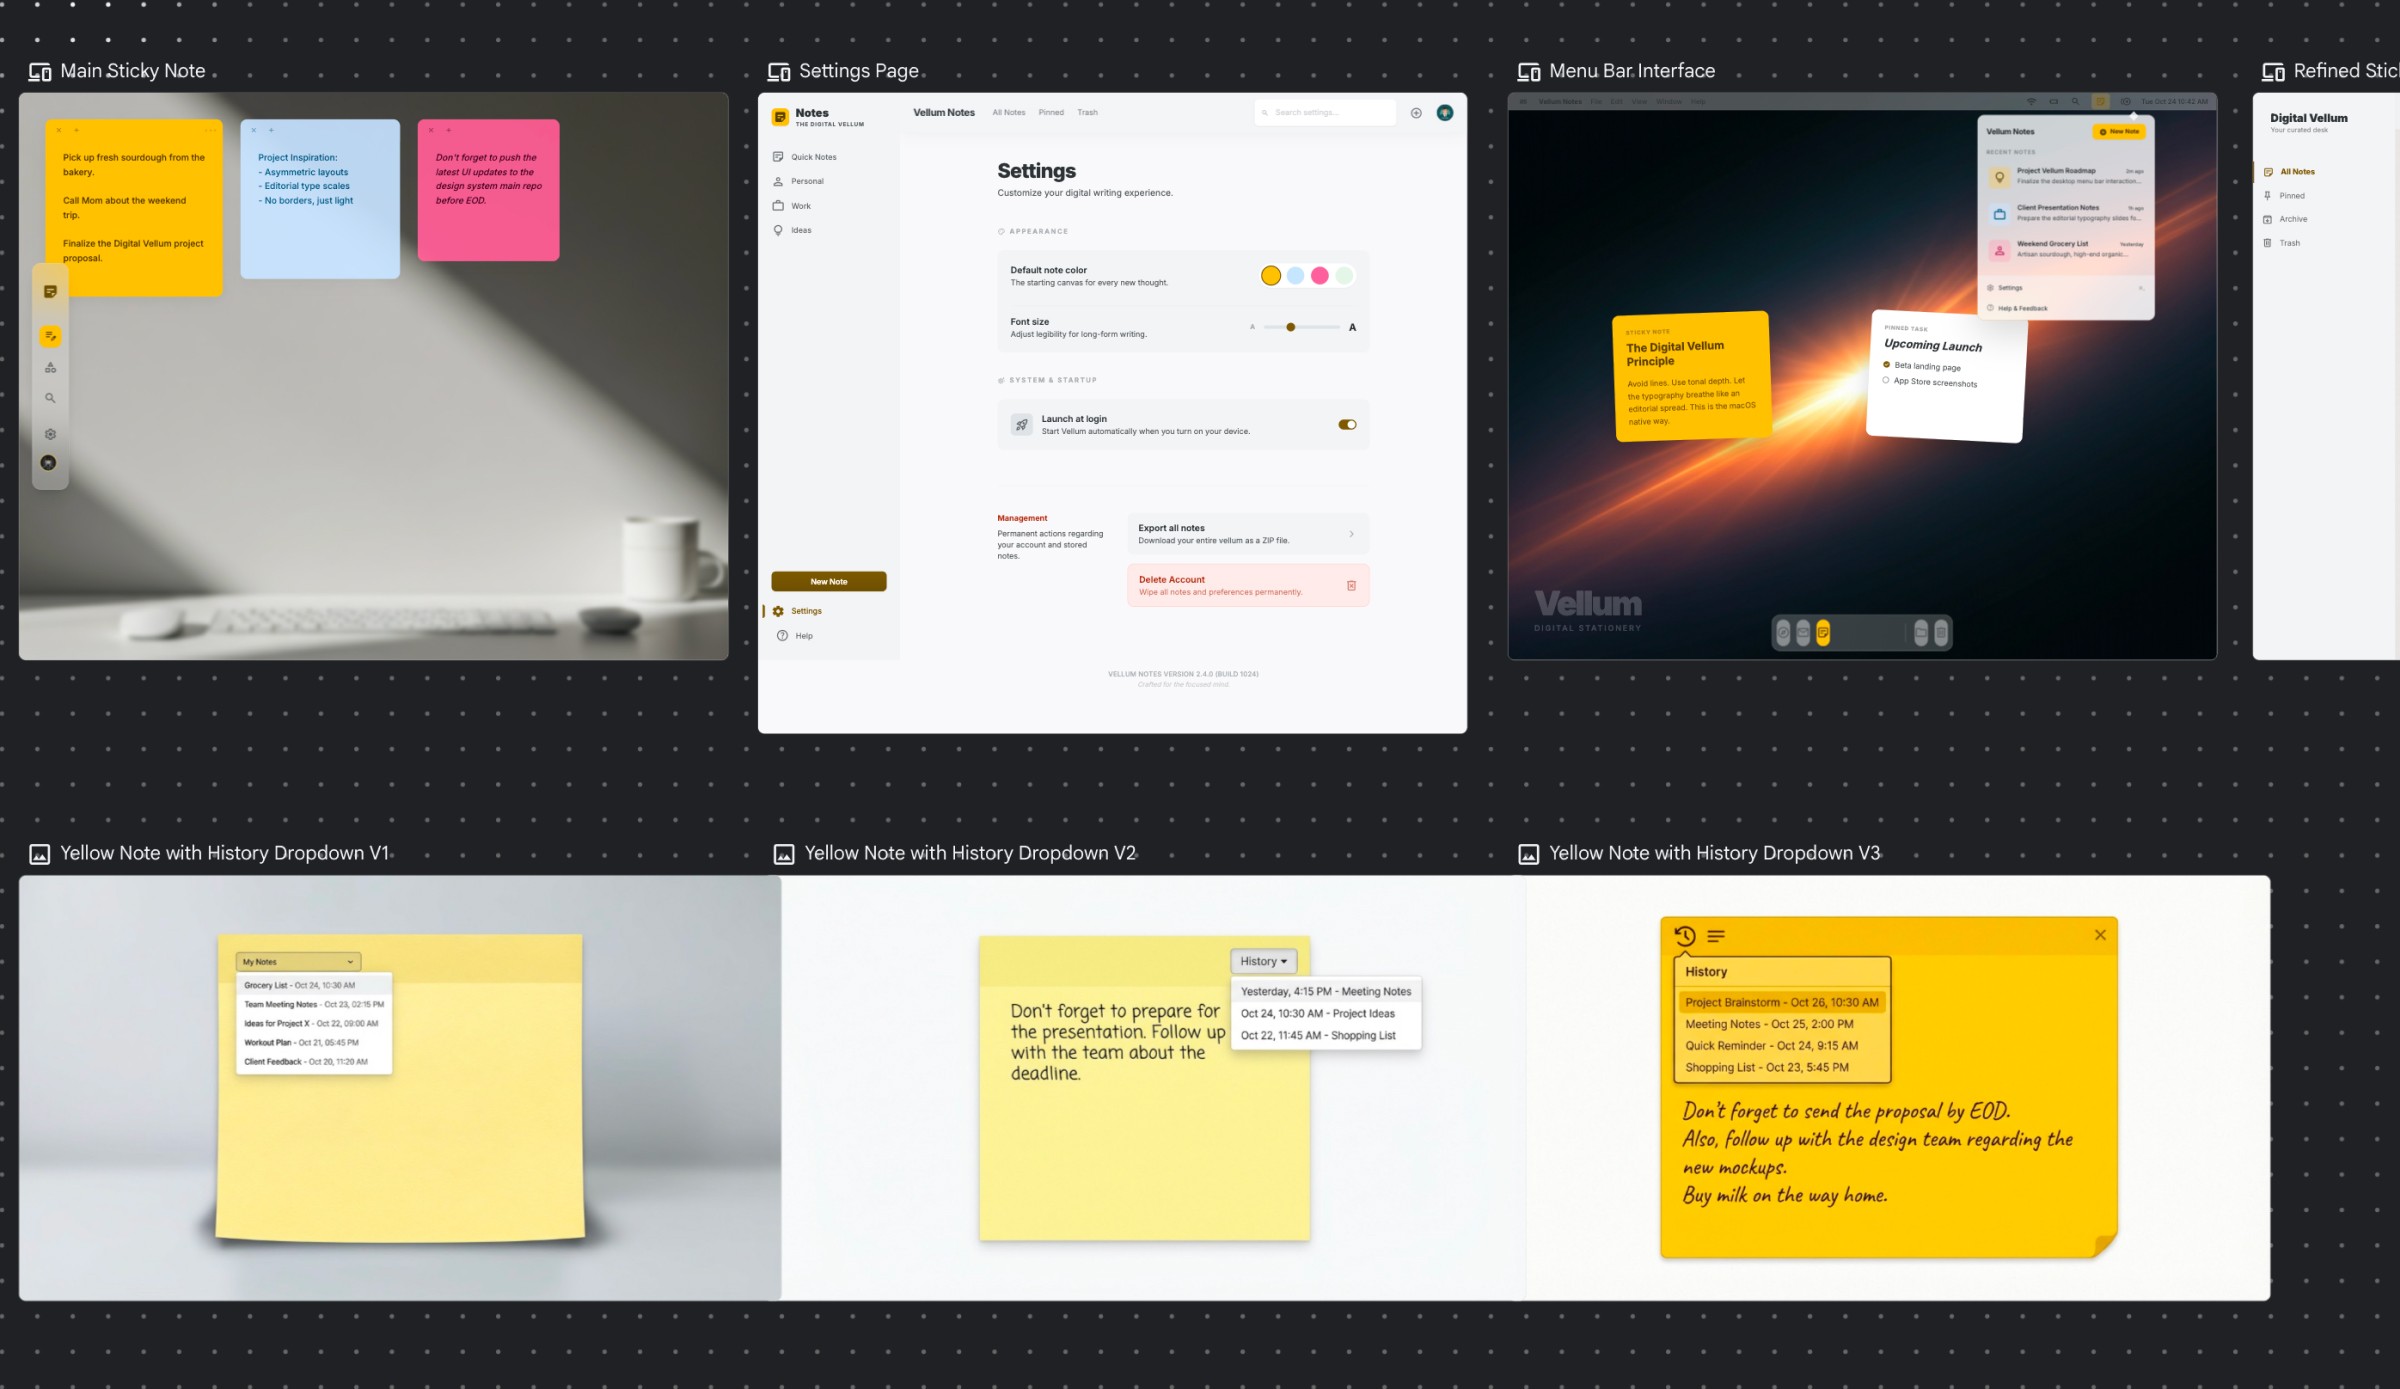Open Archive in the Digital Vellum sidebar
The image size is (2400, 1389).
[2286, 219]
